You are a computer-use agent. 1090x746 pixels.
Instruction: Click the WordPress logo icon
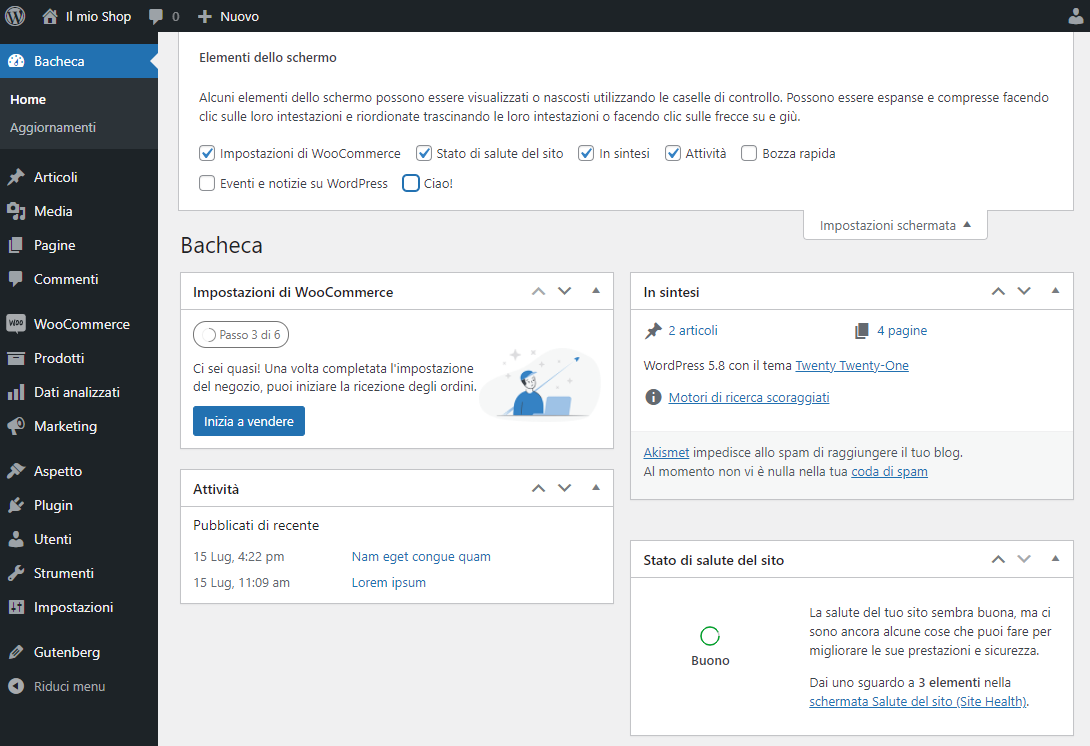16,16
